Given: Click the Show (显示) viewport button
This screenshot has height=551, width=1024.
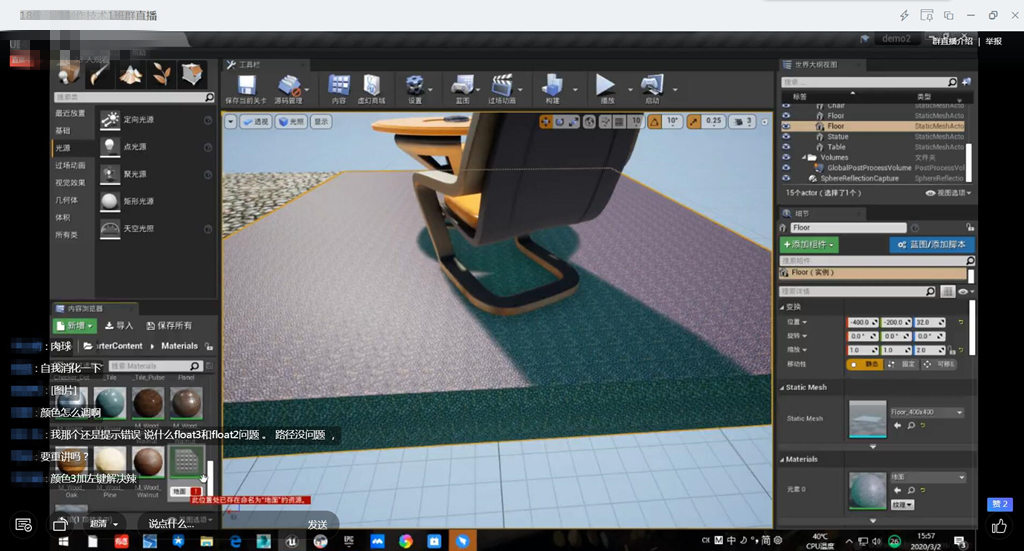Looking at the screenshot, I should point(321,121).
